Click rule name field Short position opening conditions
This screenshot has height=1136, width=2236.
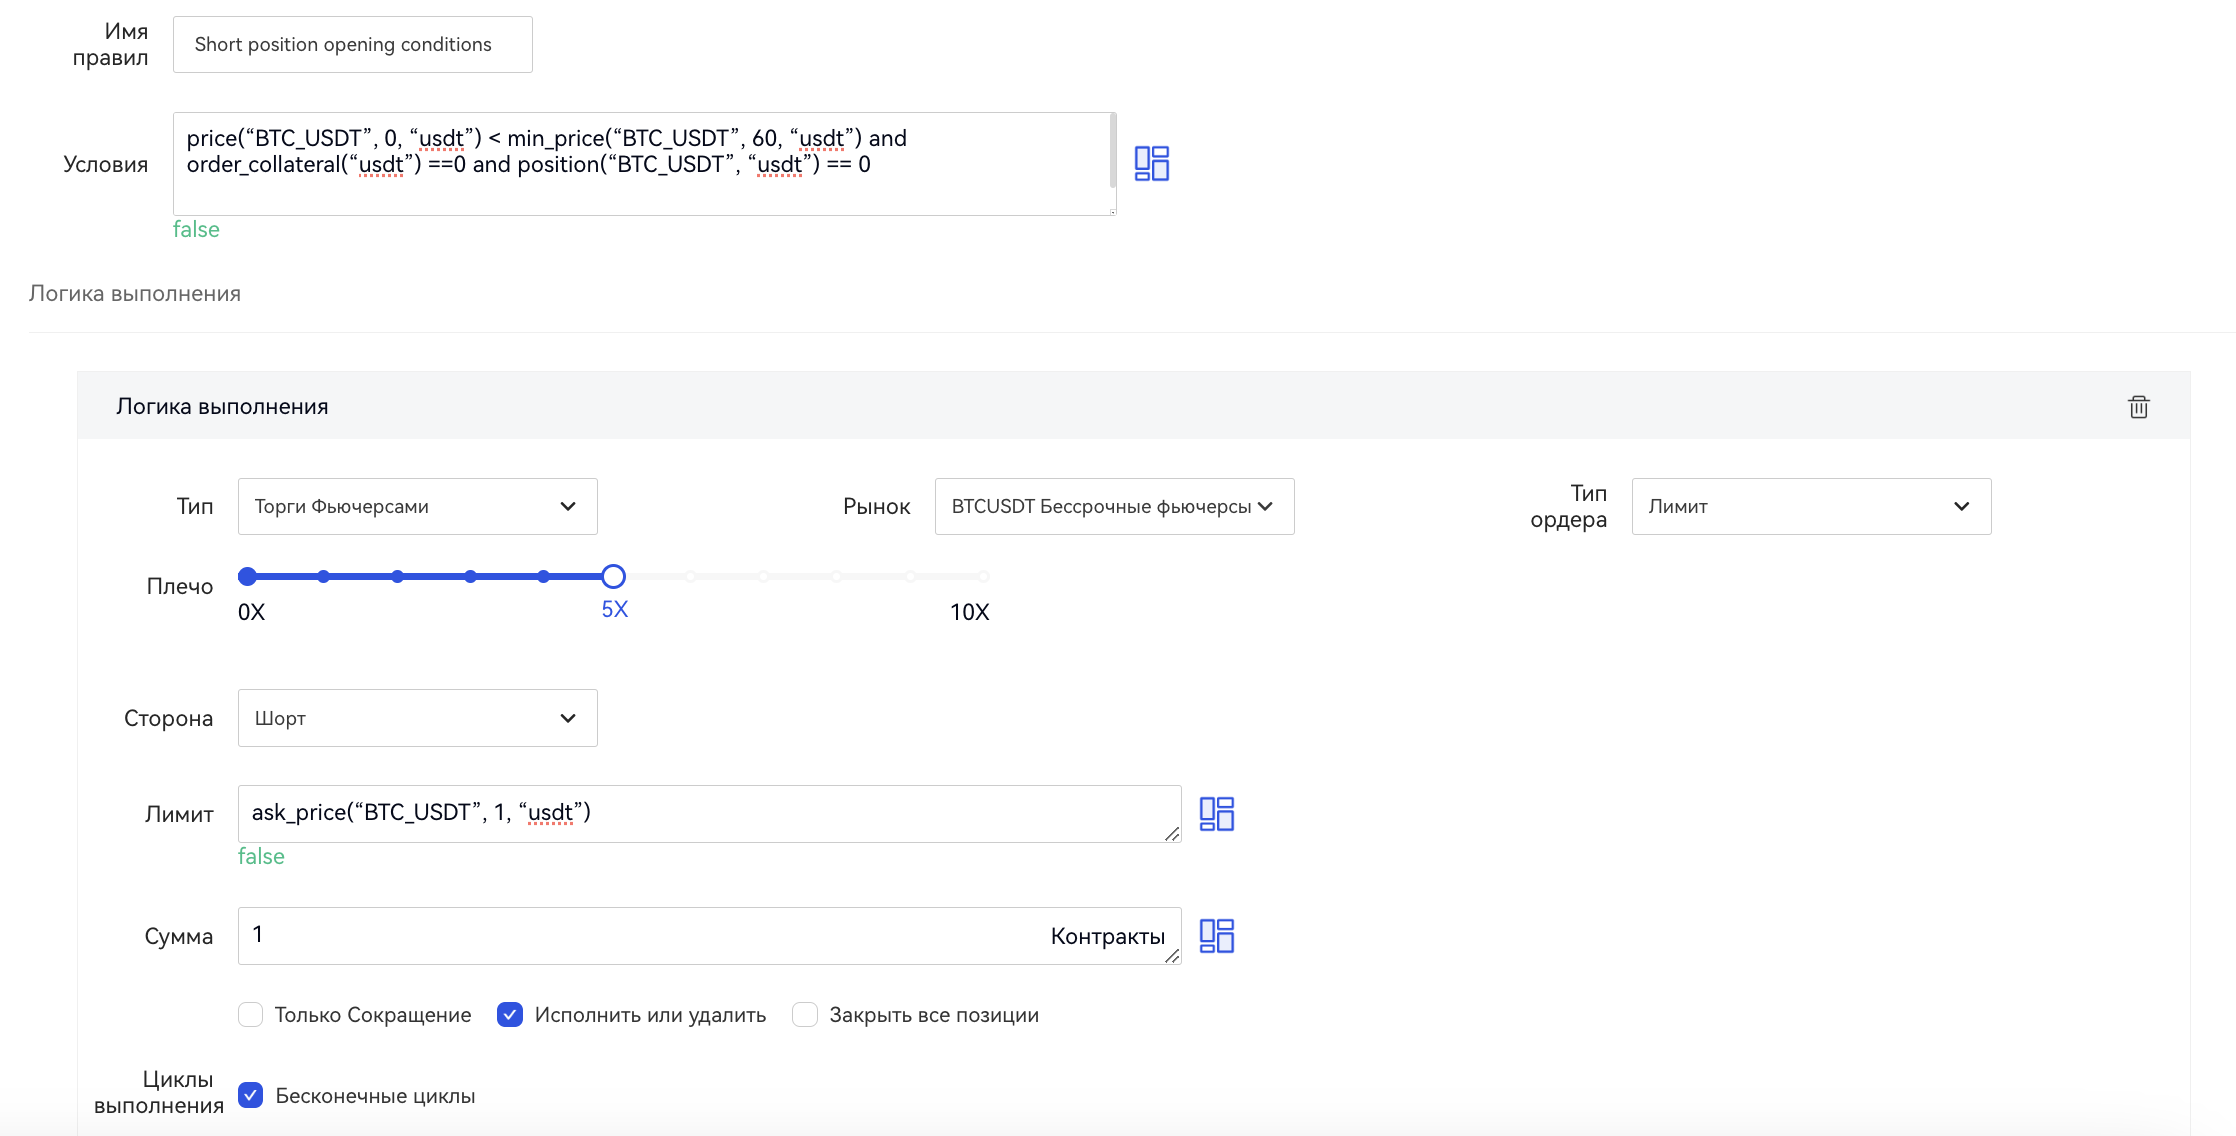click(x=352, y=45)
